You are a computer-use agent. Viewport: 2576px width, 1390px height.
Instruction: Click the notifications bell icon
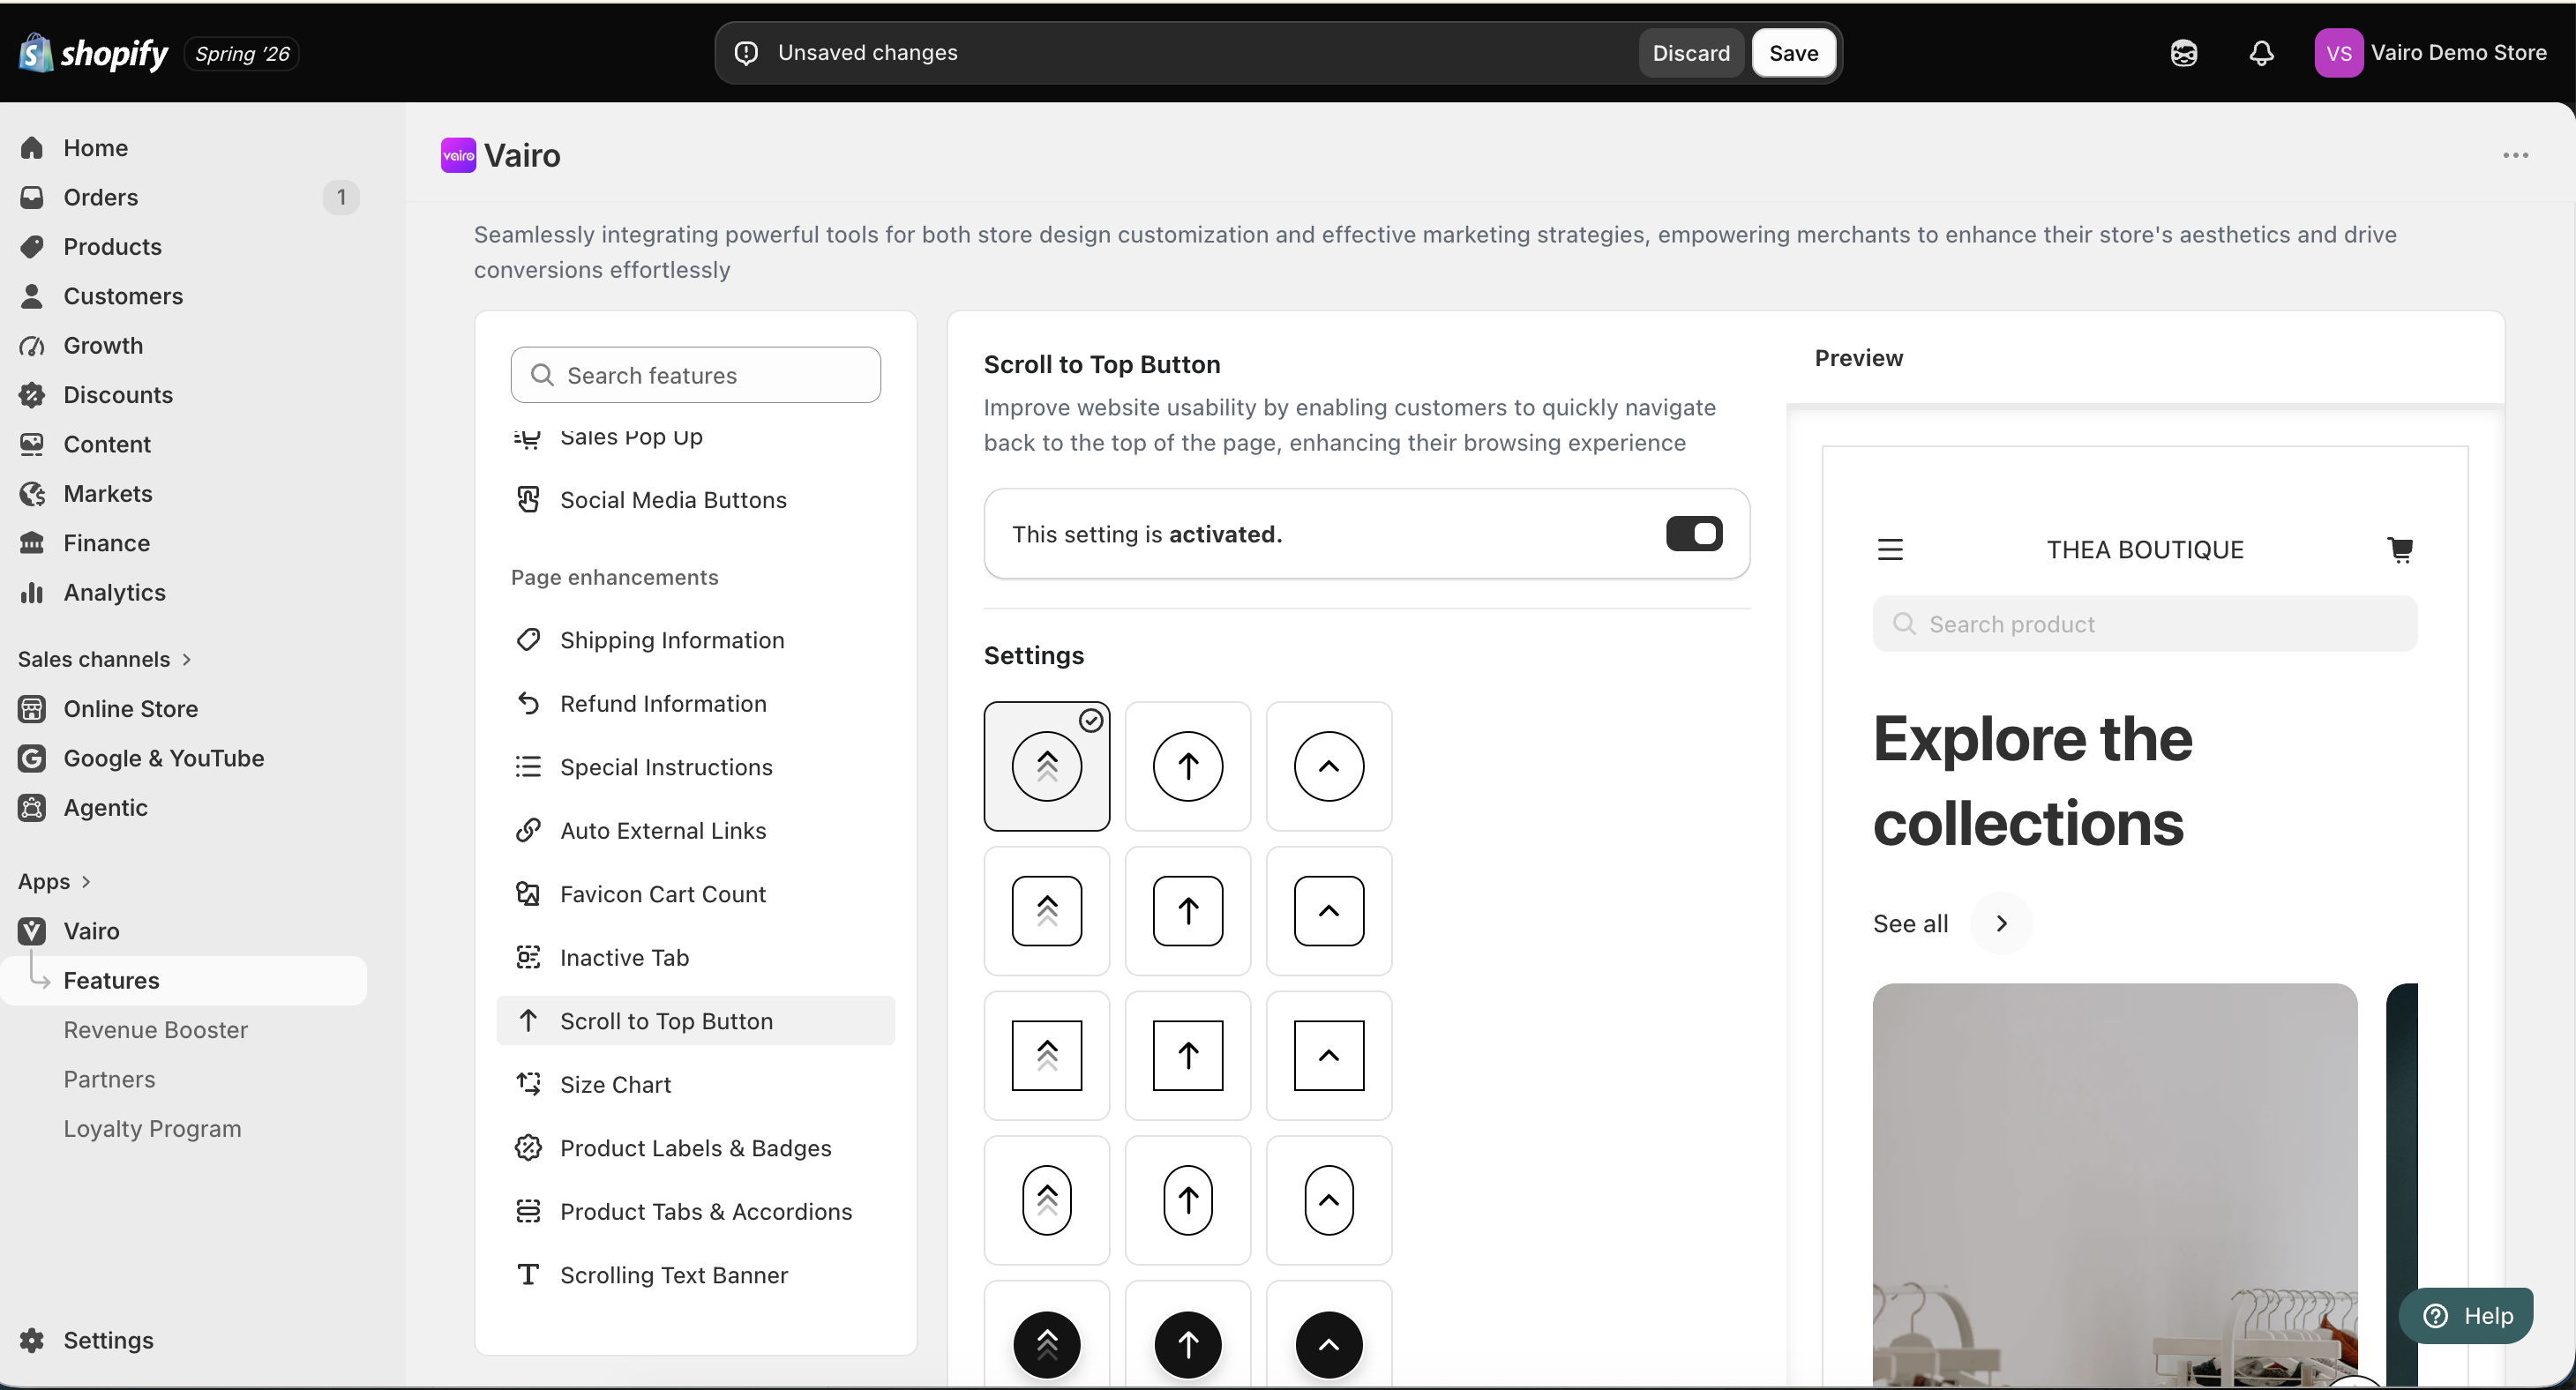pos(2261,53)
